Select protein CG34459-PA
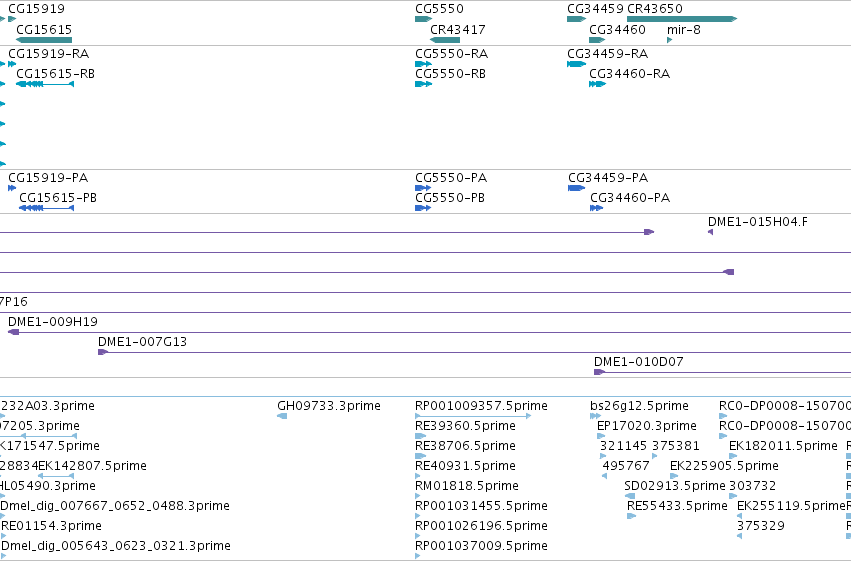 tap(576, 188)
